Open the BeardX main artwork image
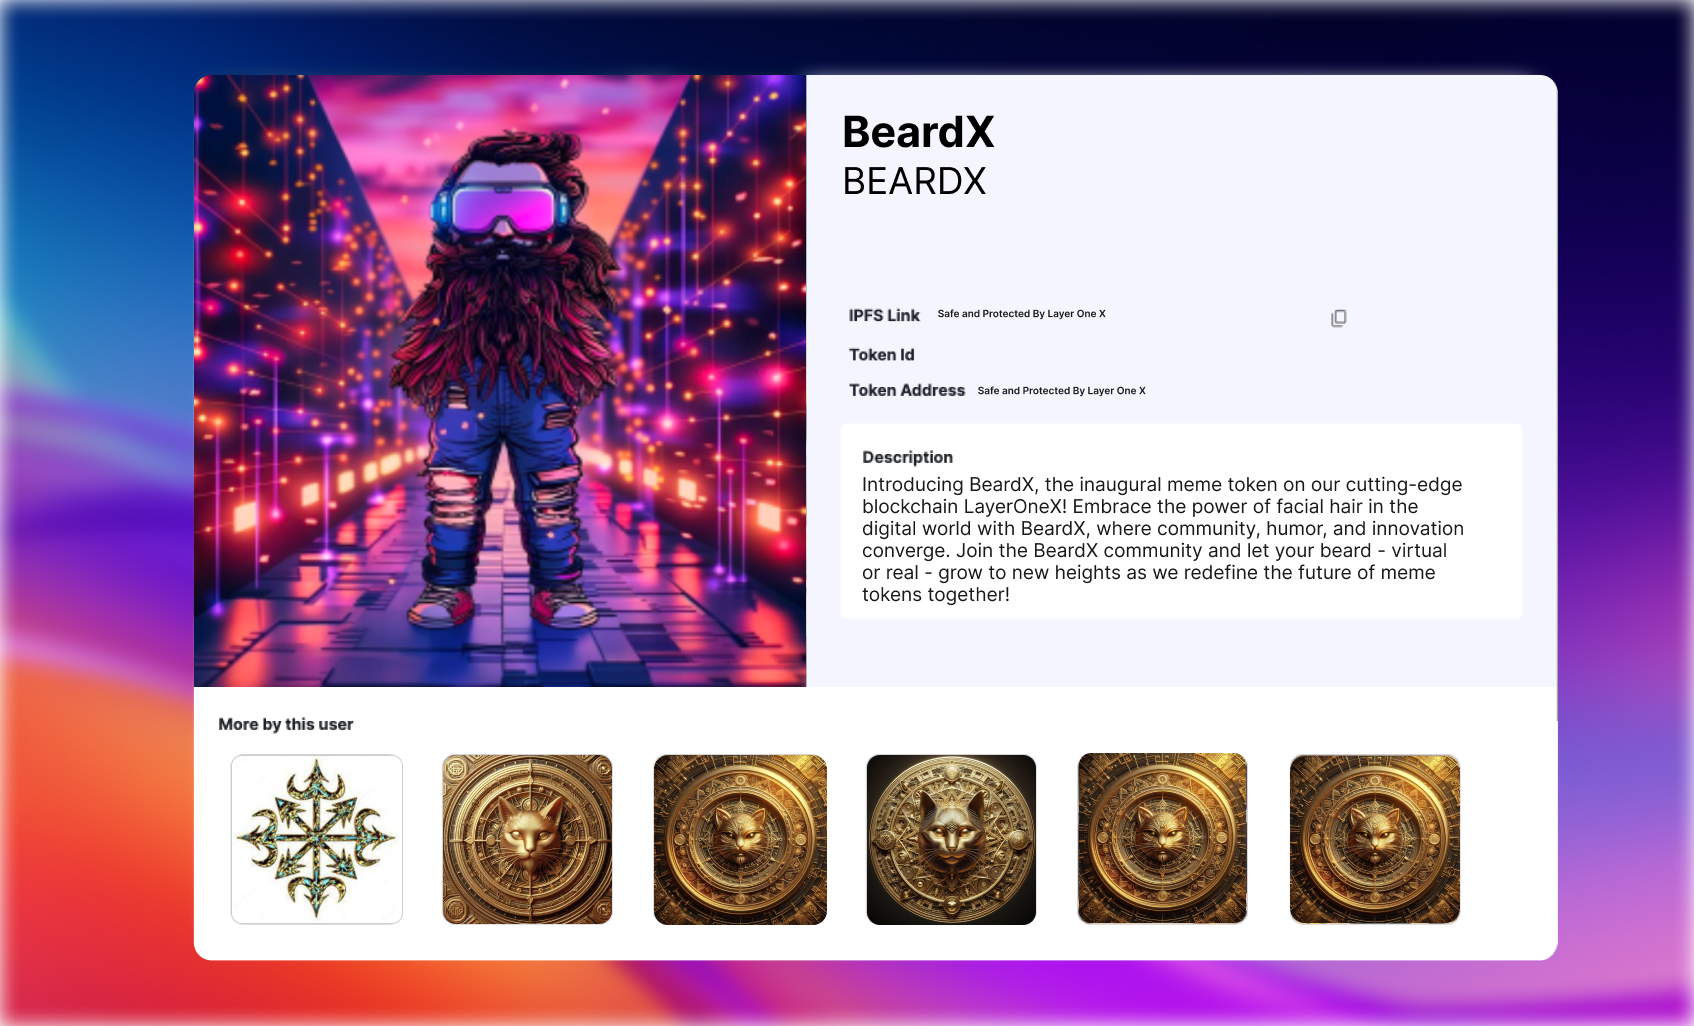 (500, 381)
